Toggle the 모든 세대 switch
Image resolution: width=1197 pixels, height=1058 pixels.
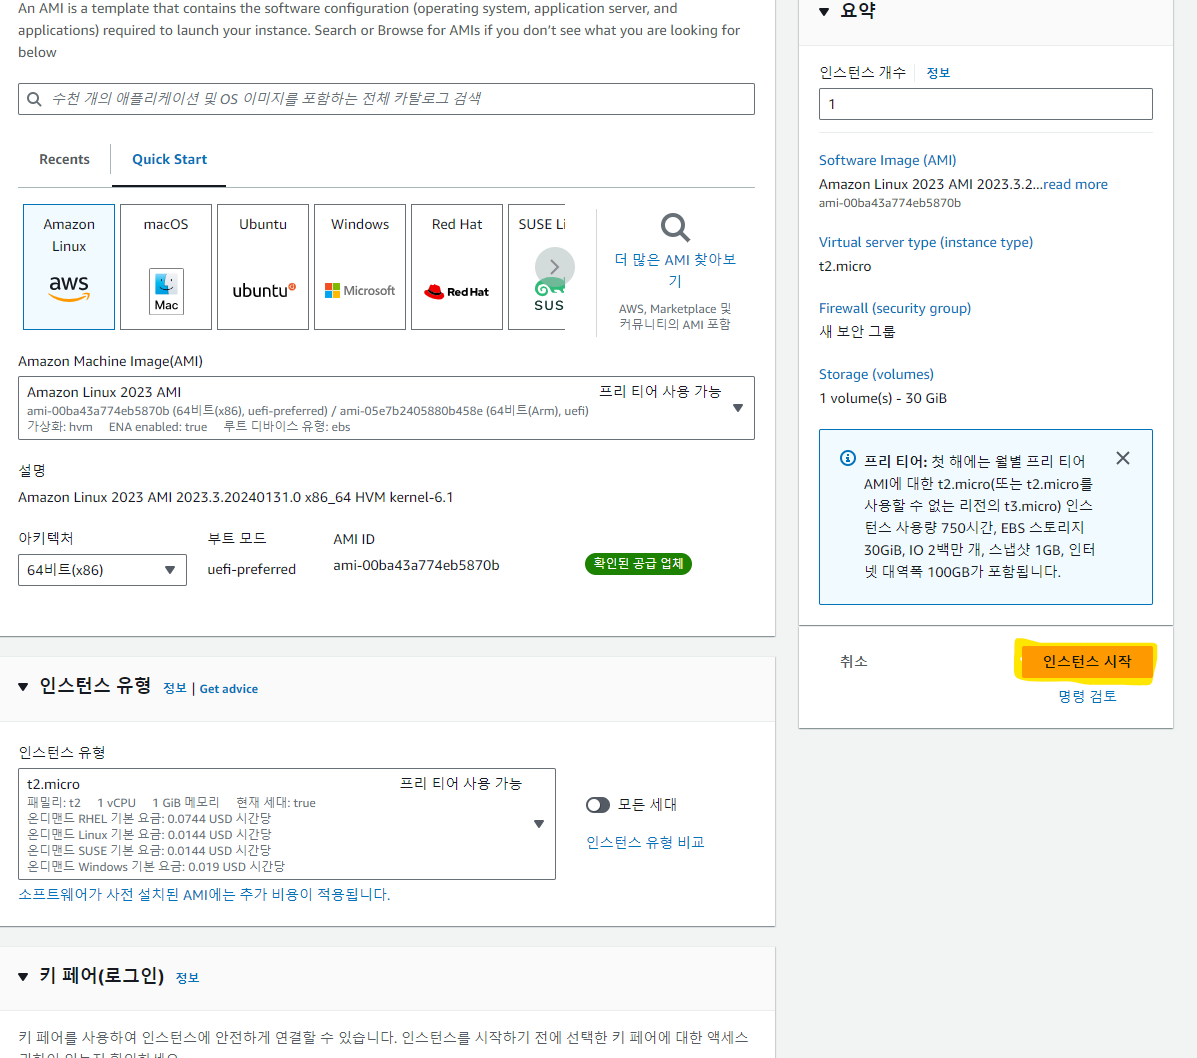pos(598,805)
